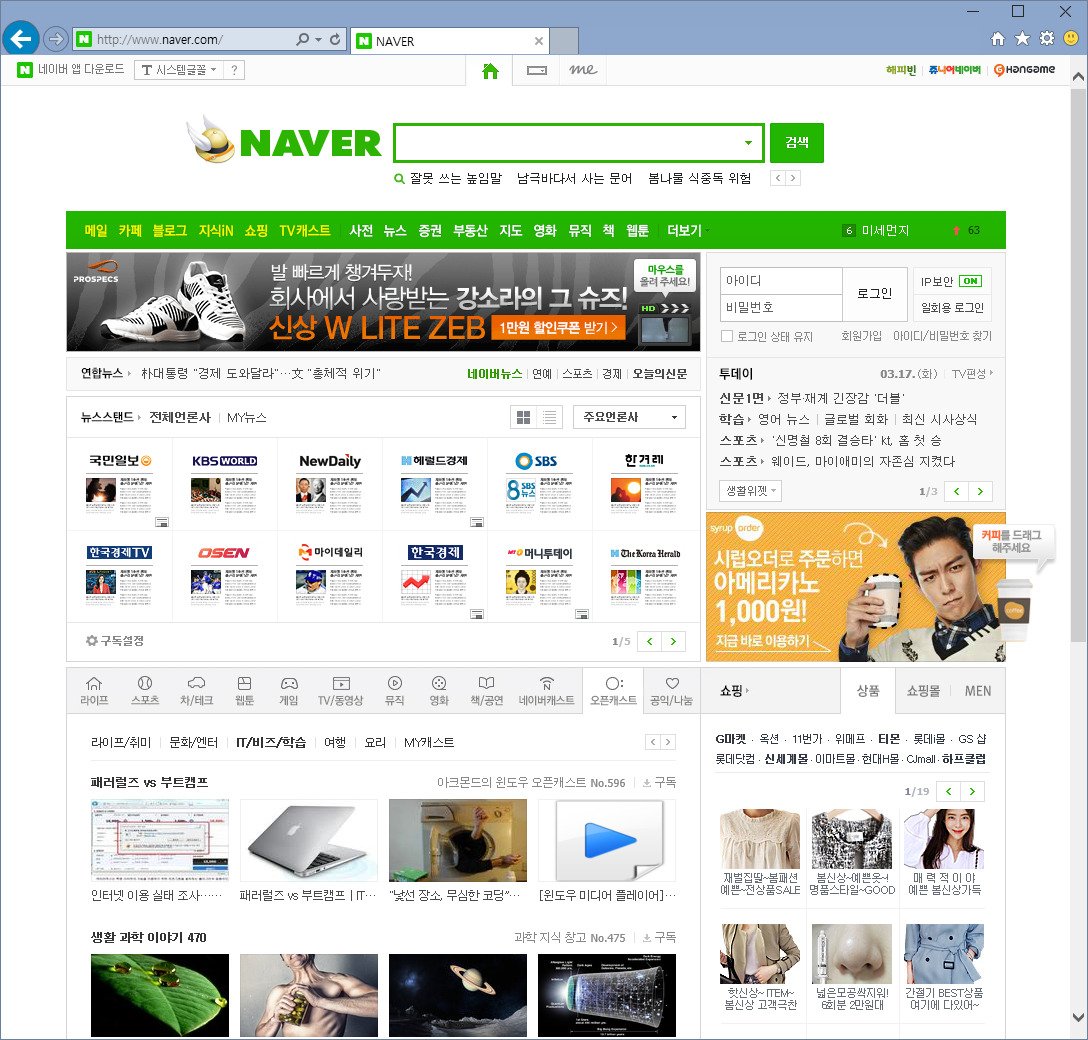This screenshot has height=1040, width=1088.
Task: Go to previous shopping page arrow
Action: click(949, 791)
